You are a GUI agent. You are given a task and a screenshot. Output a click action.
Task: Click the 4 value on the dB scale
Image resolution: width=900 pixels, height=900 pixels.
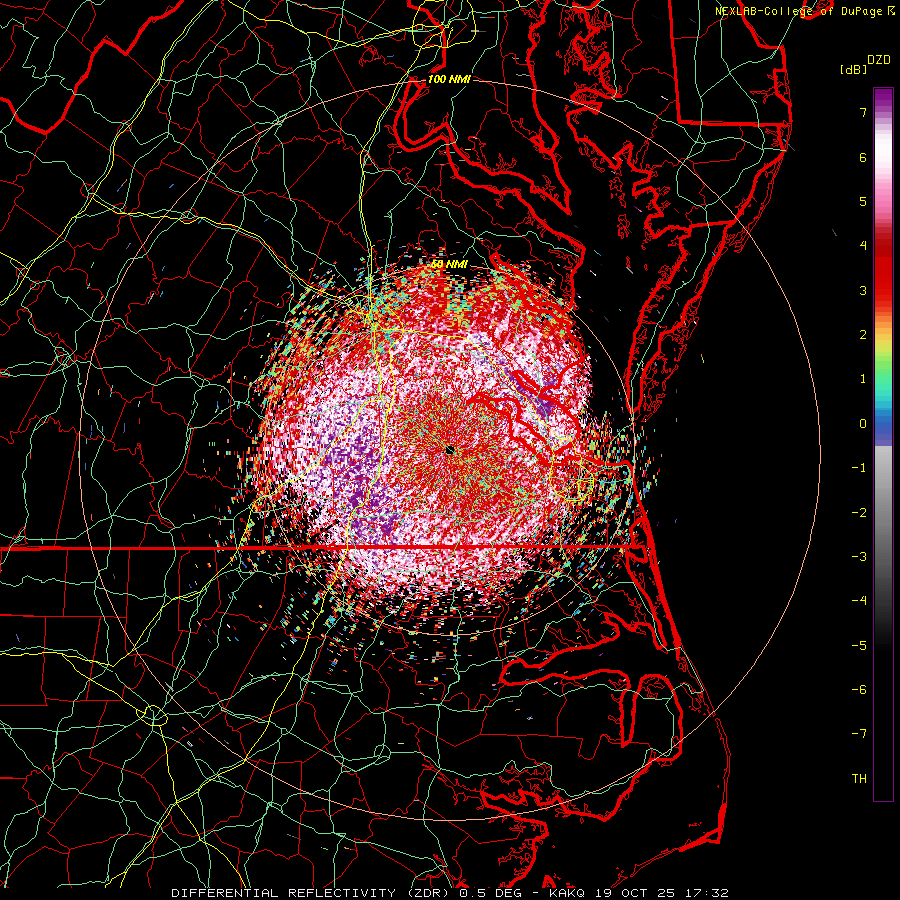pos(863,246)
